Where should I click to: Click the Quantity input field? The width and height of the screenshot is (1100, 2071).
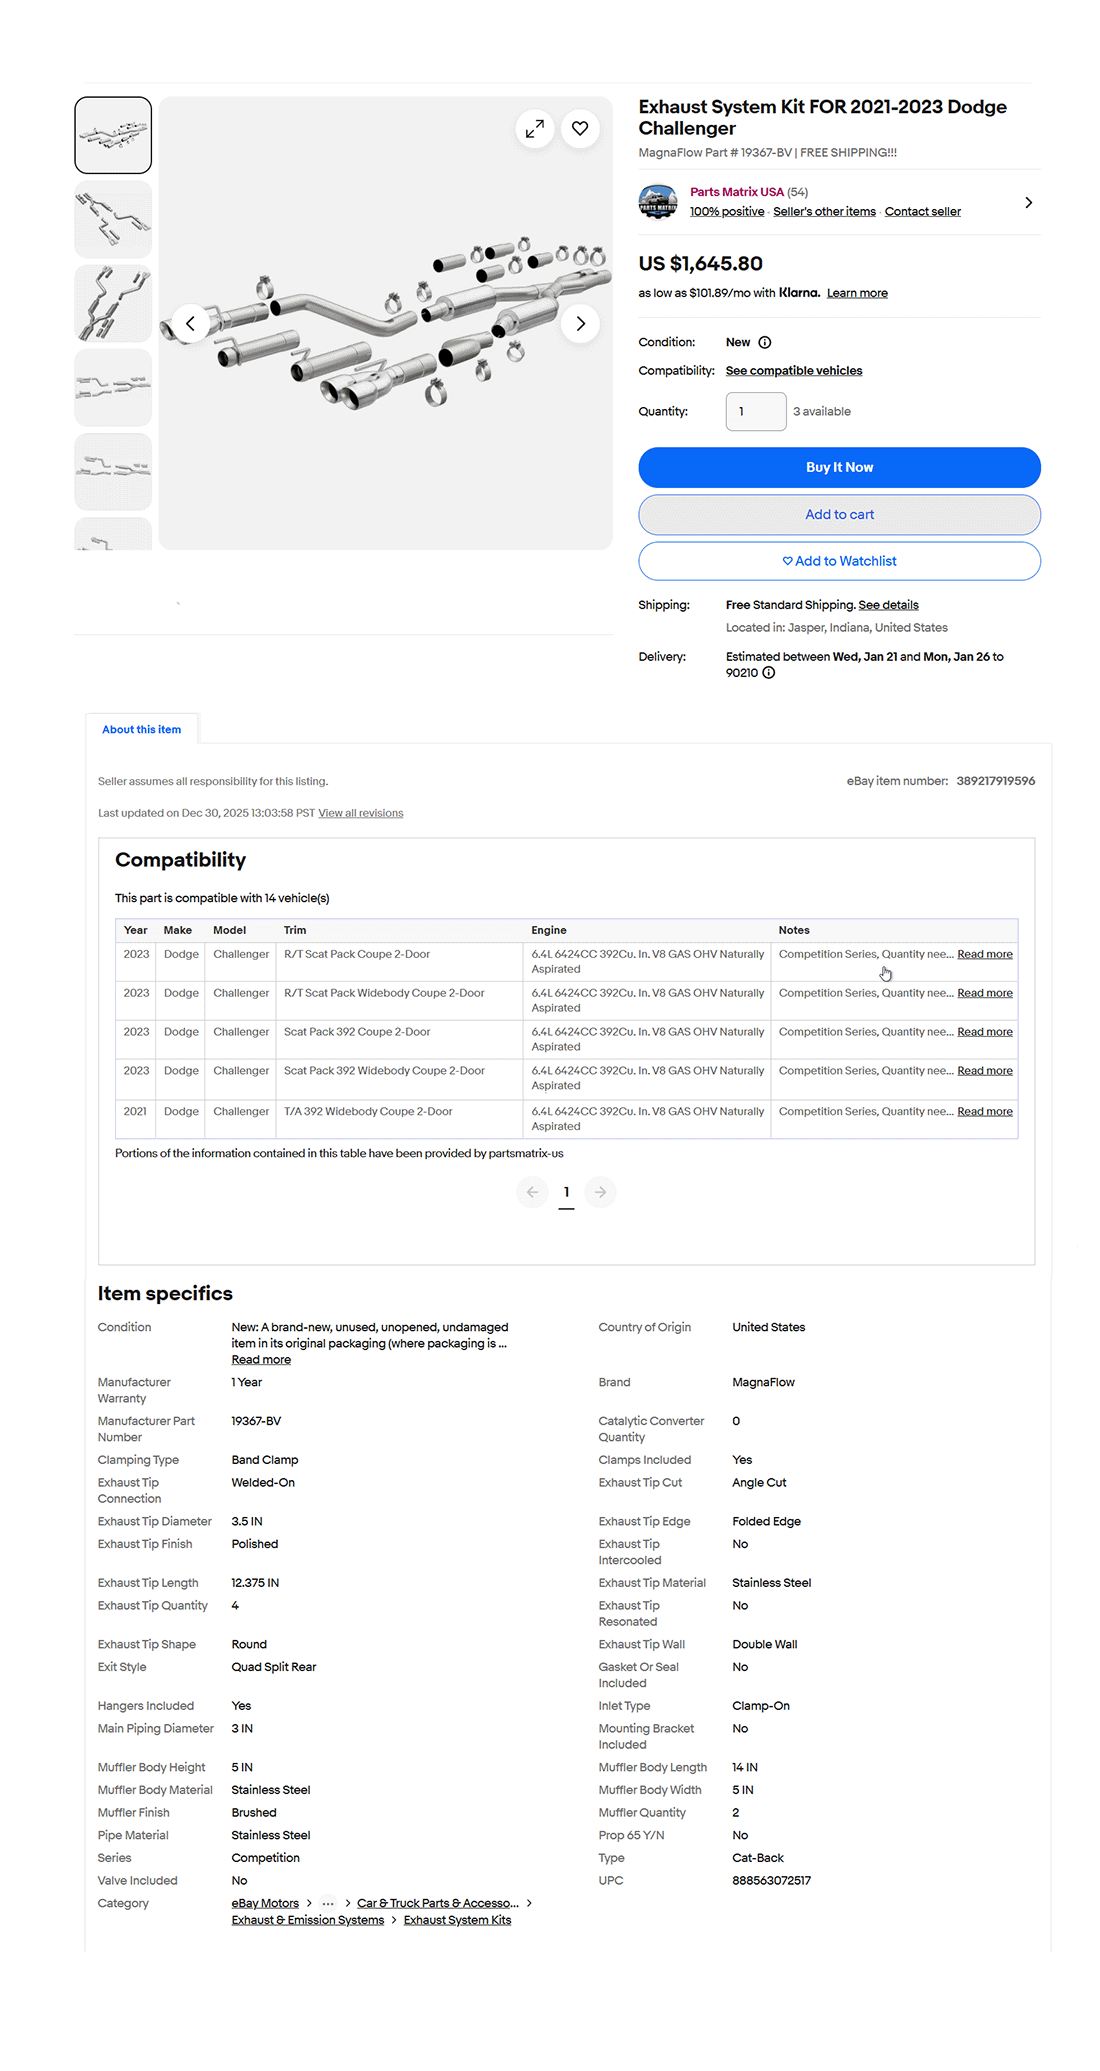pyautogui.click(x=756, y=412)
